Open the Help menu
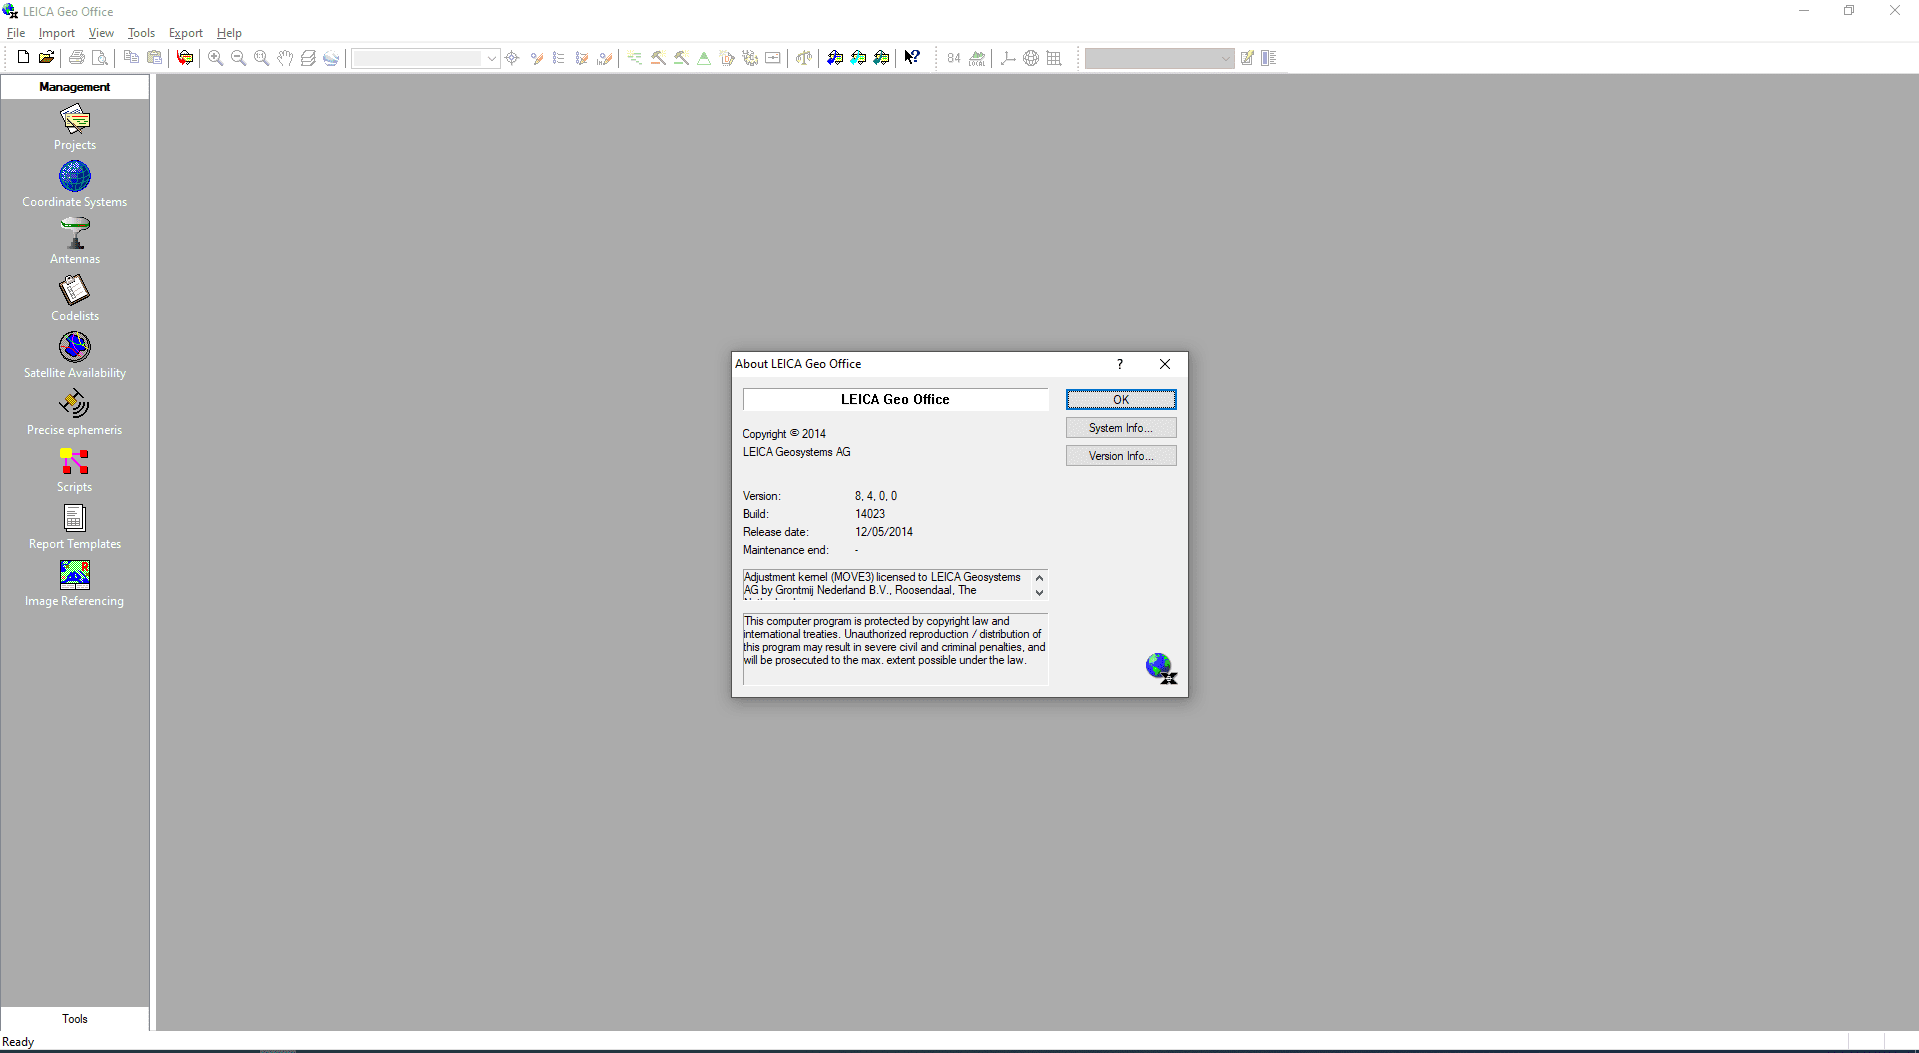Image resolution: width=1919 pixels, height=1053 pixels. coord(229,33)
